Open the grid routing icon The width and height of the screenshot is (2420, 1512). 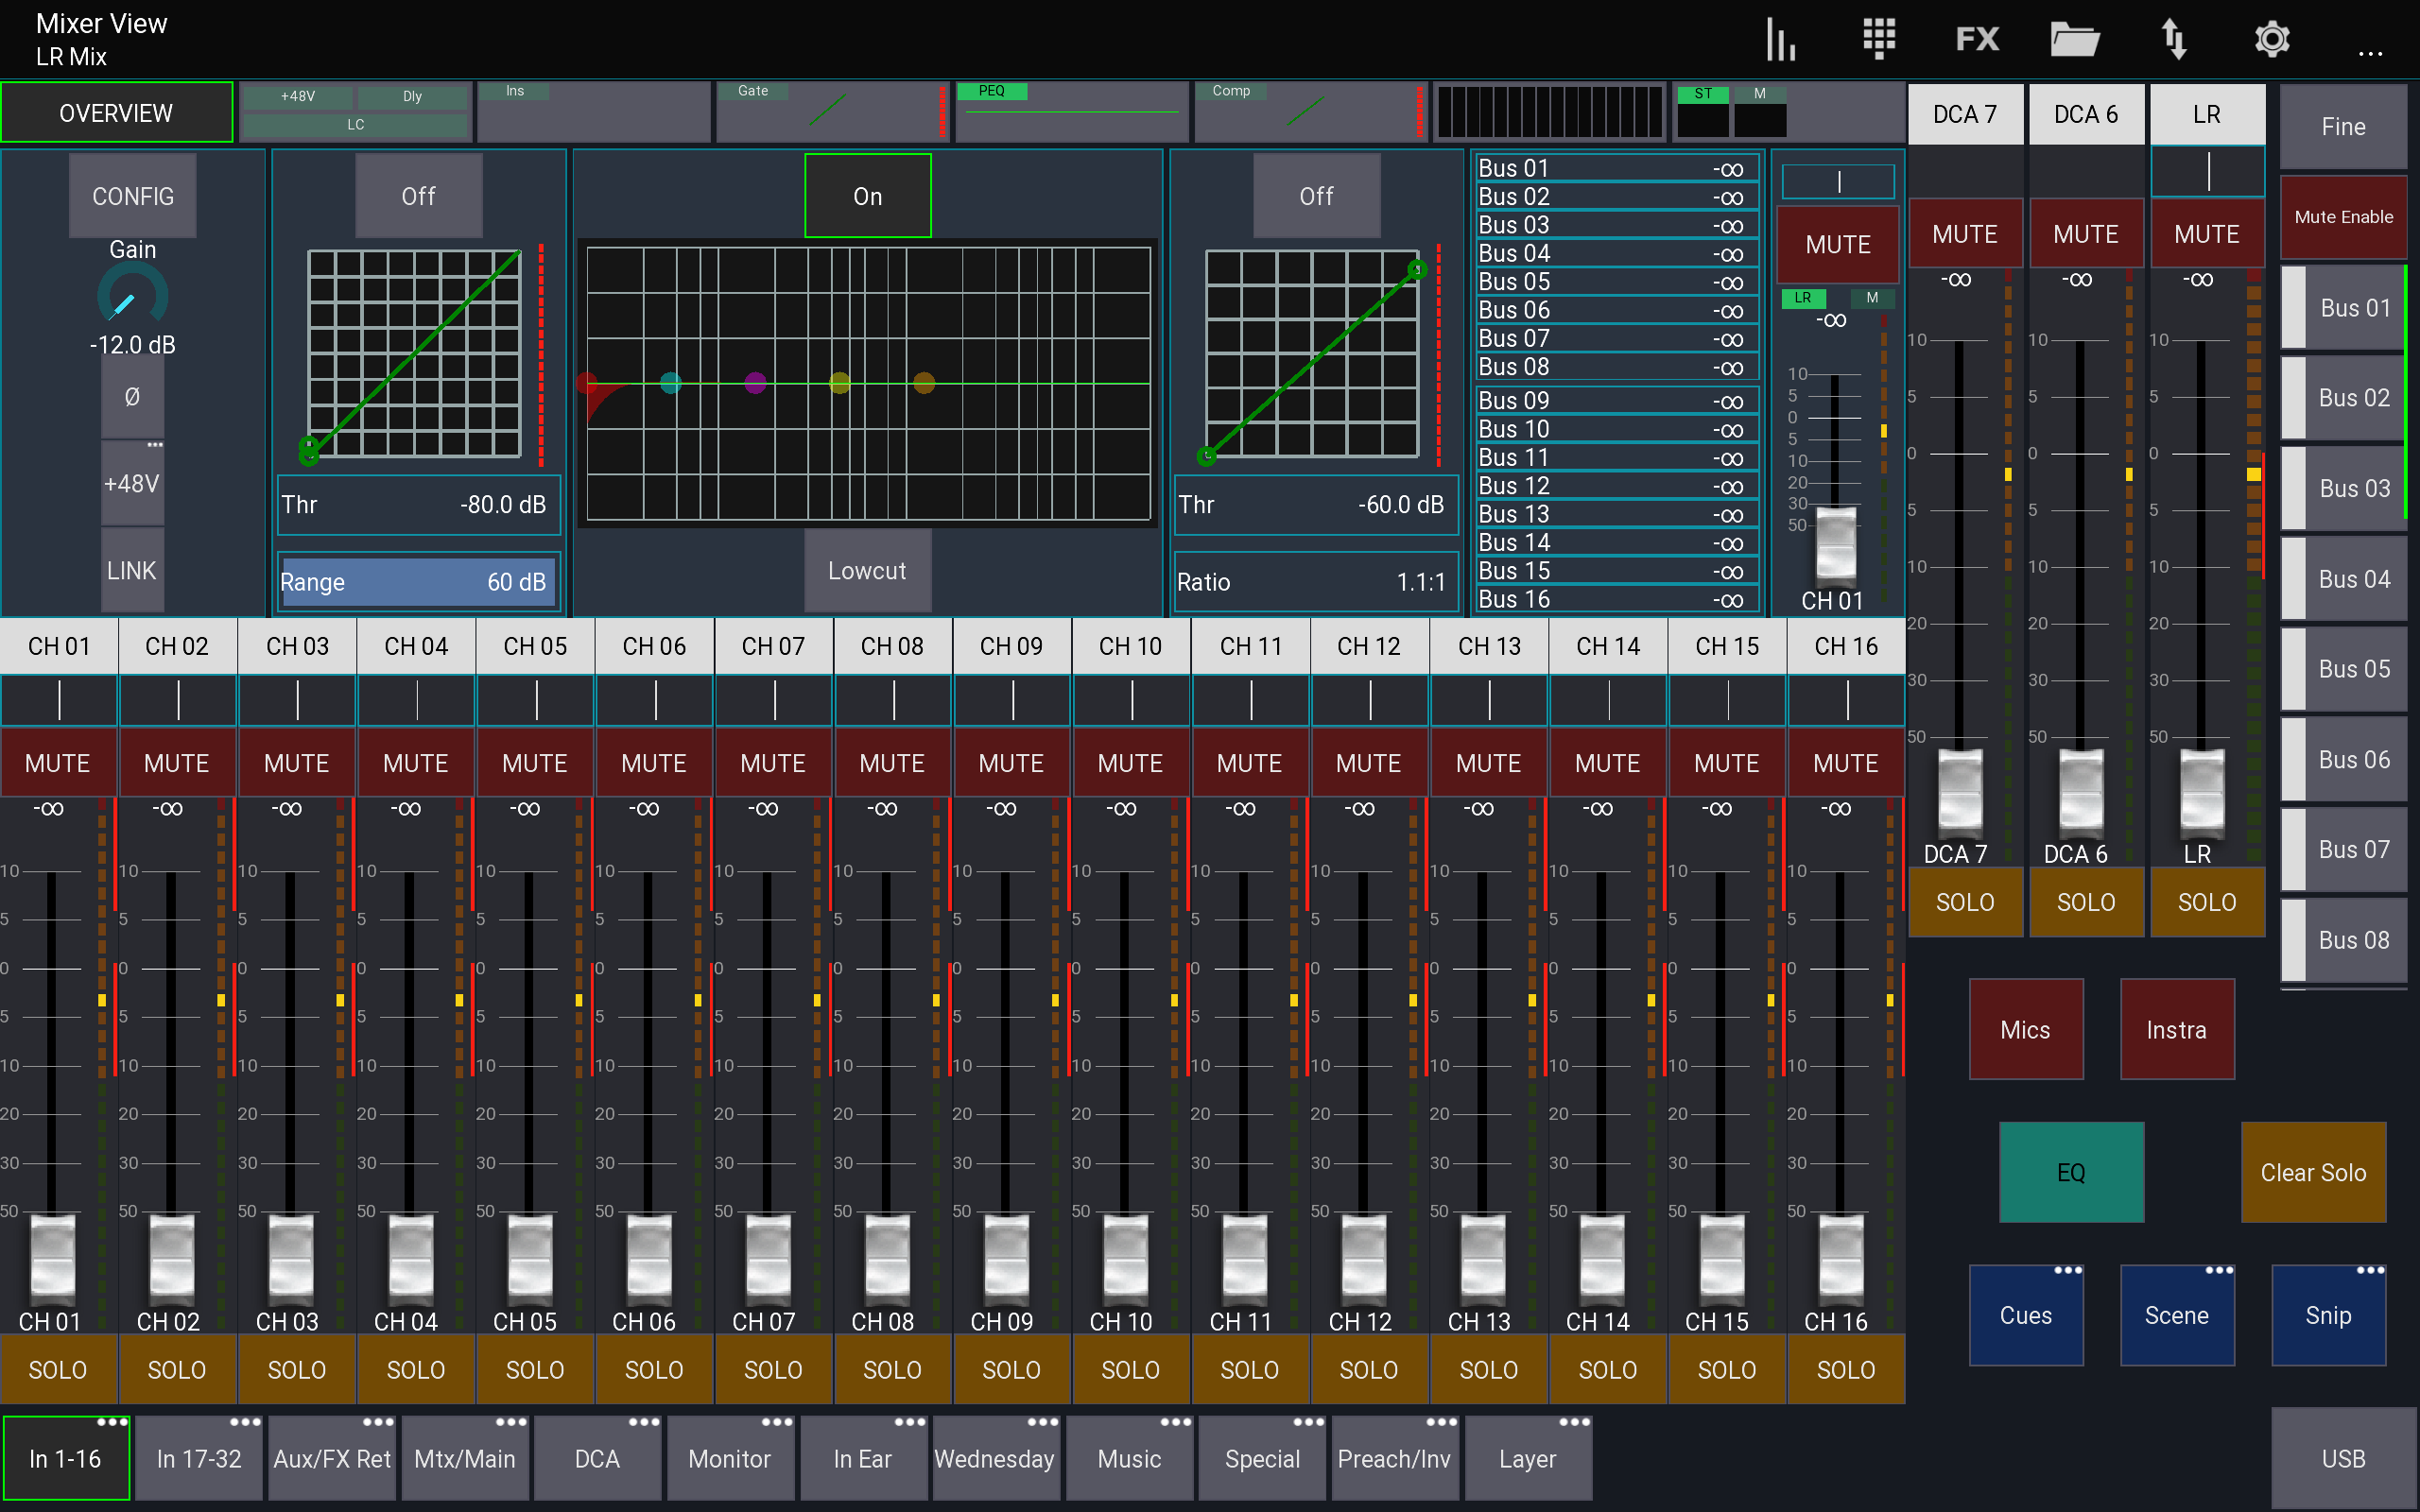[x=1879, y=39]
